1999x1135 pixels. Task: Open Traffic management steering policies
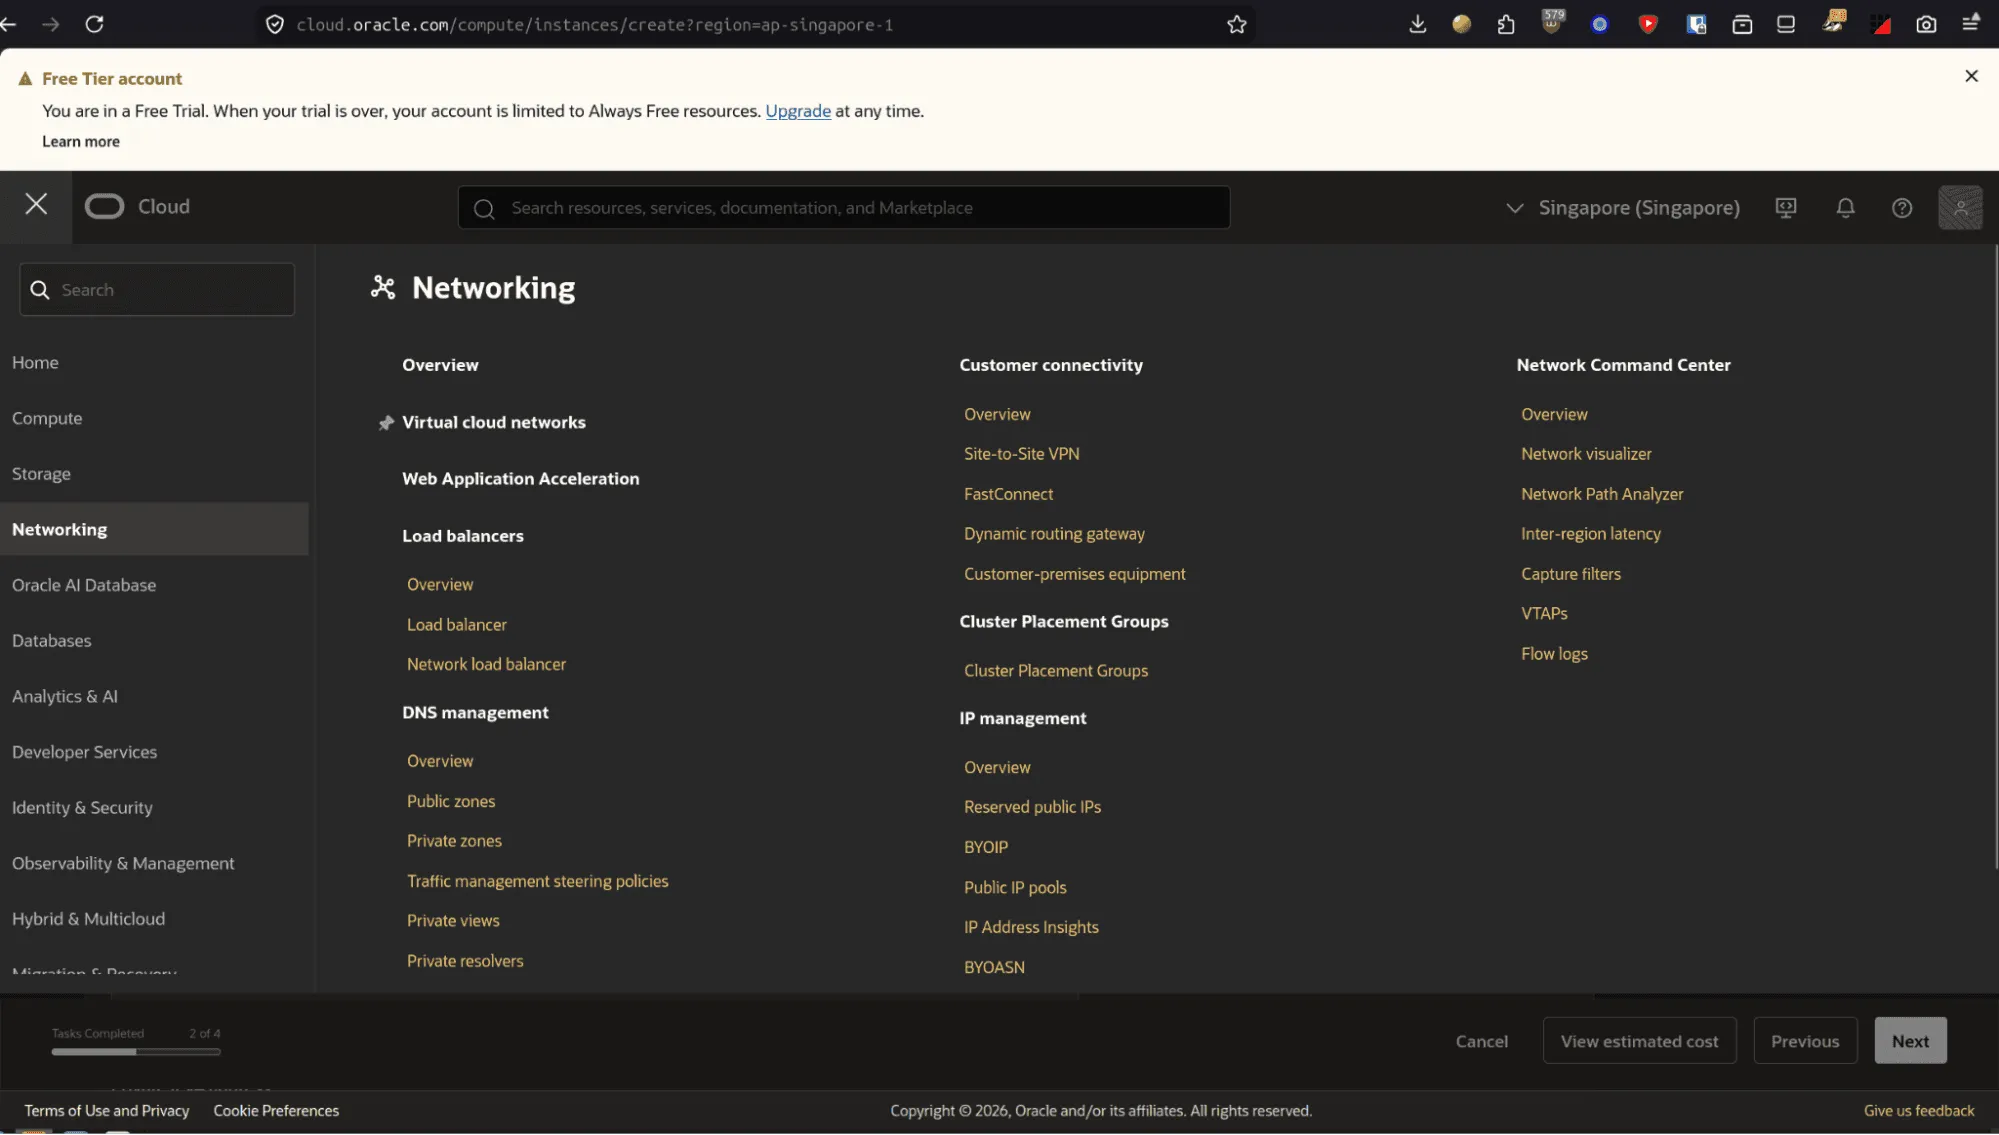[x=537, y=882]
